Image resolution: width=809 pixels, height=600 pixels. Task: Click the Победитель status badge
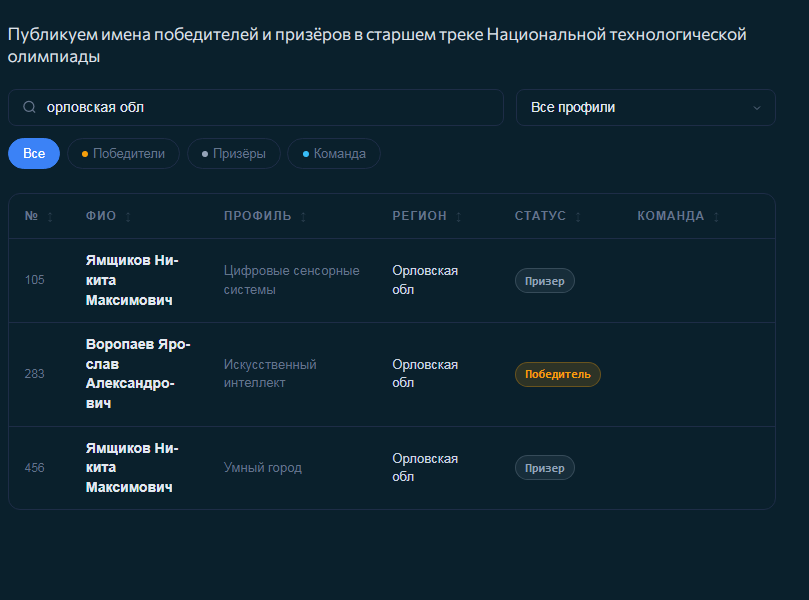point(557,375)
